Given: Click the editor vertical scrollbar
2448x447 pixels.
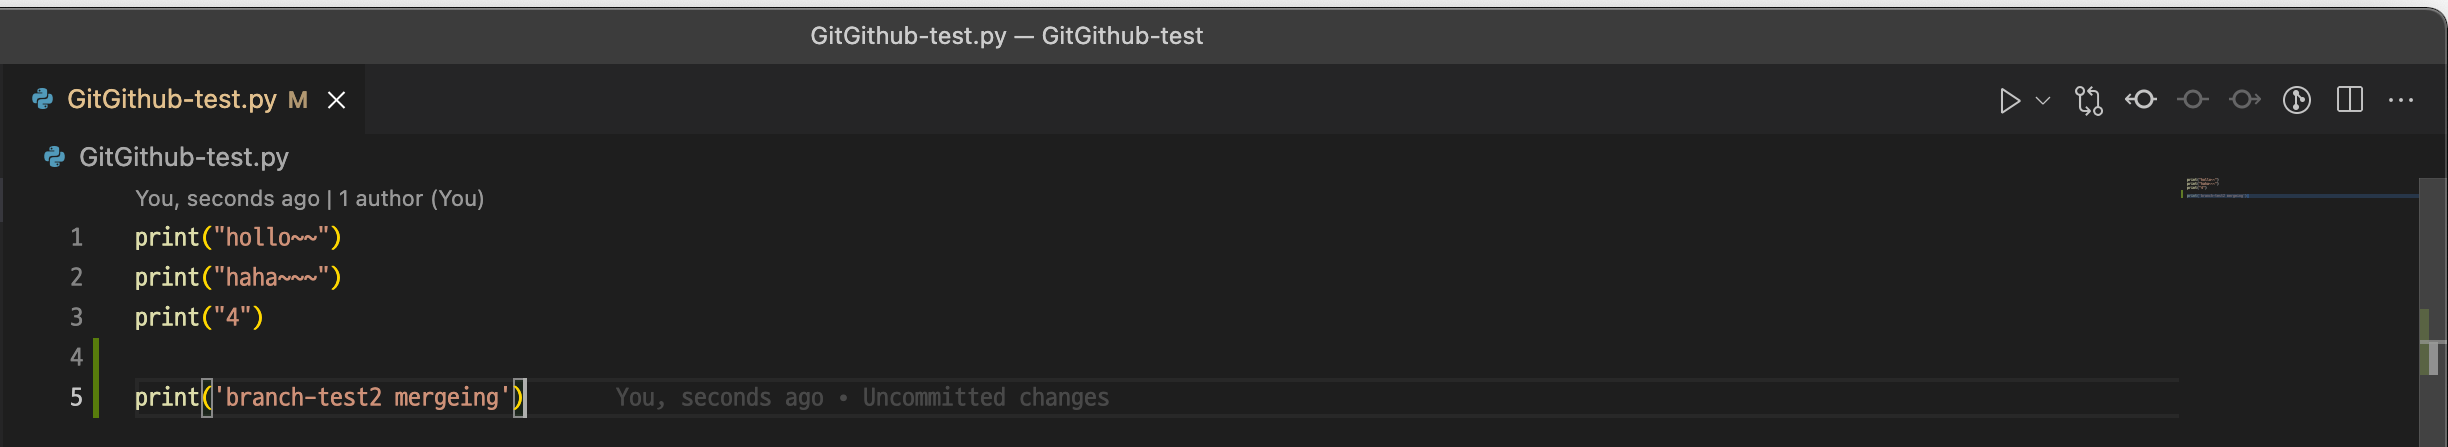Looking at the screenshot, I should [2432, 312].
